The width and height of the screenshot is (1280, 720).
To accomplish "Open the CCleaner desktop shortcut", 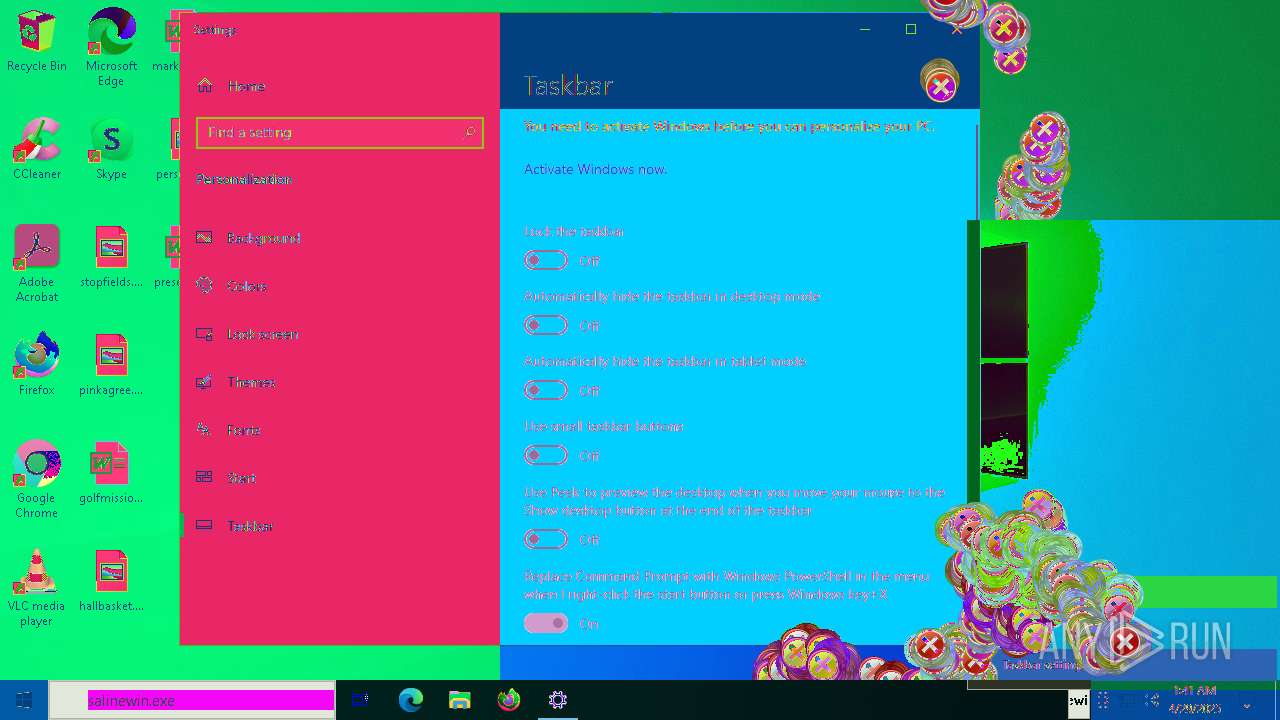I will 36,149.
